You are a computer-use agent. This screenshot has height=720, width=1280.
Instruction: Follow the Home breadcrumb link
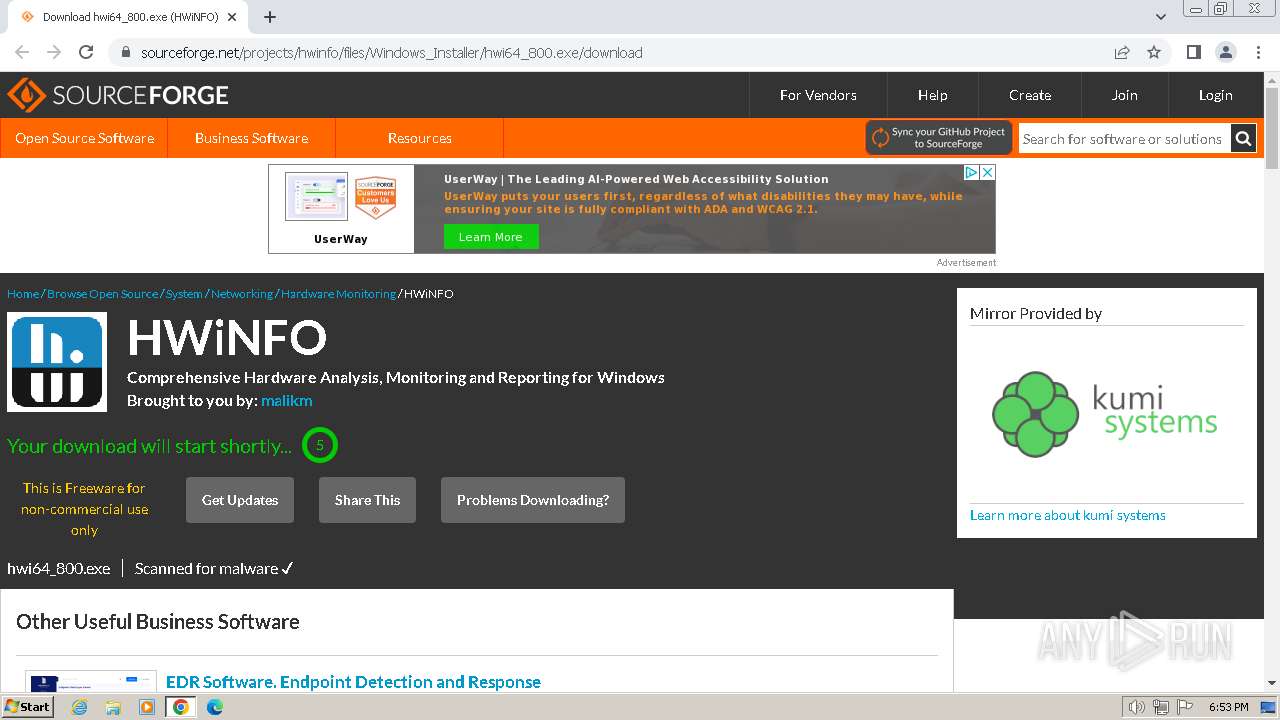23,293
